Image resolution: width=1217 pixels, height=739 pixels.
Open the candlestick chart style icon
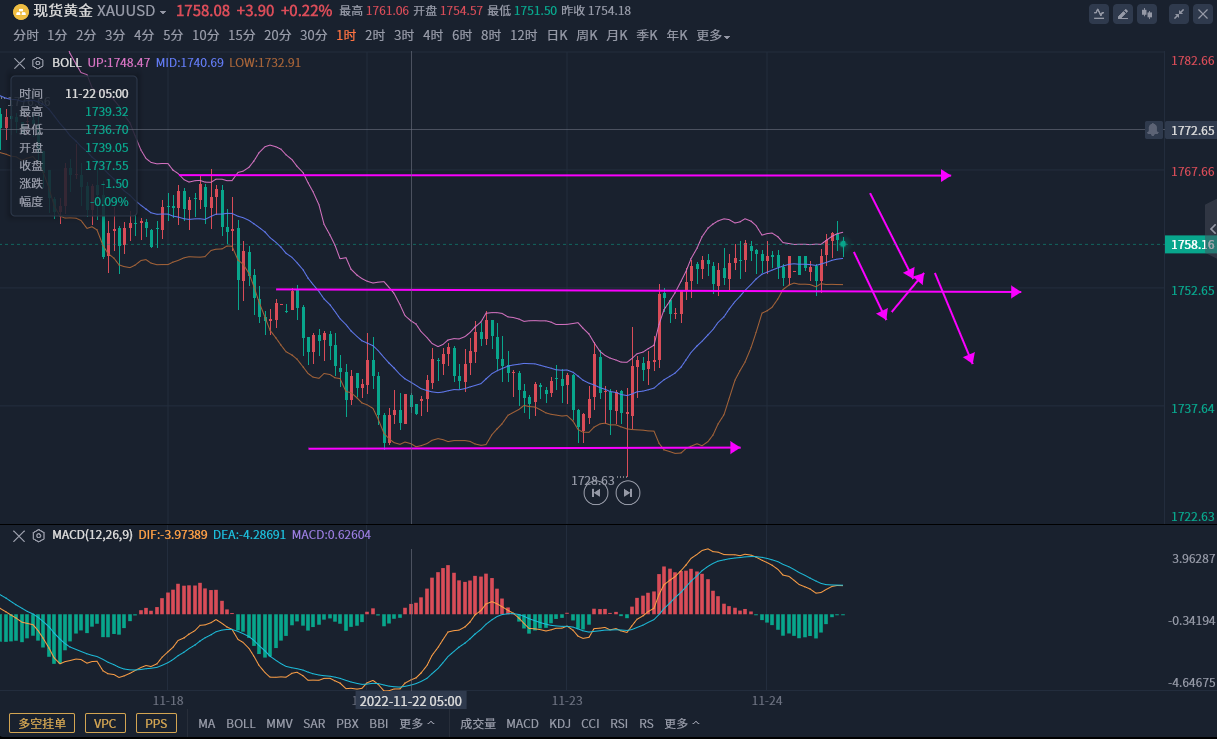(x=1147, y=13)
